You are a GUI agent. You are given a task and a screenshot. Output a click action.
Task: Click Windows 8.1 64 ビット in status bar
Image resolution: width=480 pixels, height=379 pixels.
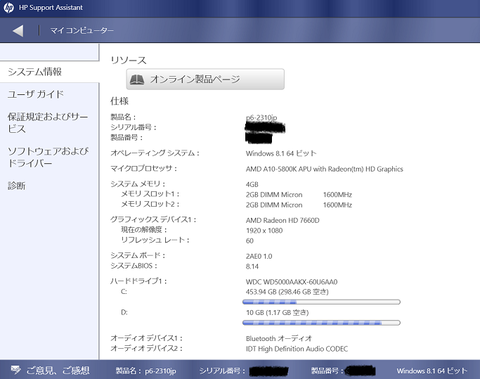pos(432,371)
